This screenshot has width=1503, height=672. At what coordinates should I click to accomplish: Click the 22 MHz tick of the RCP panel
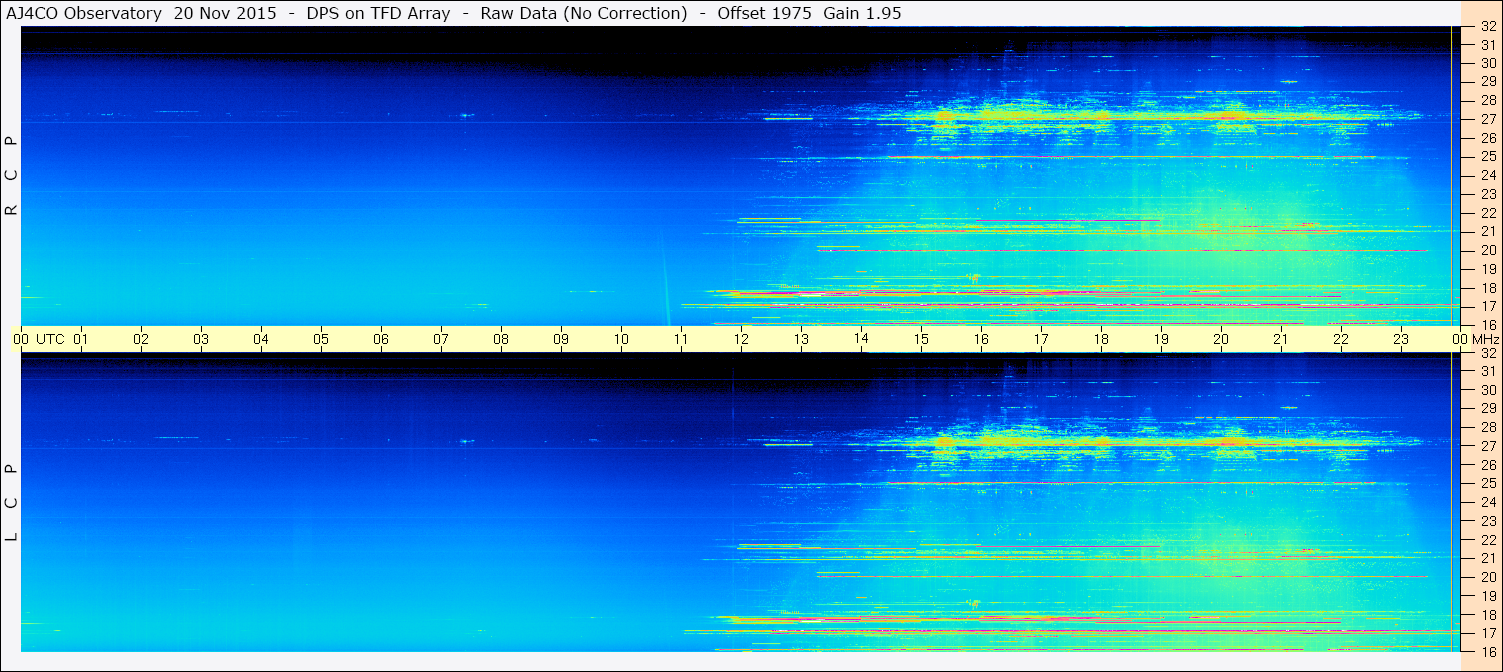point(1488,213)
